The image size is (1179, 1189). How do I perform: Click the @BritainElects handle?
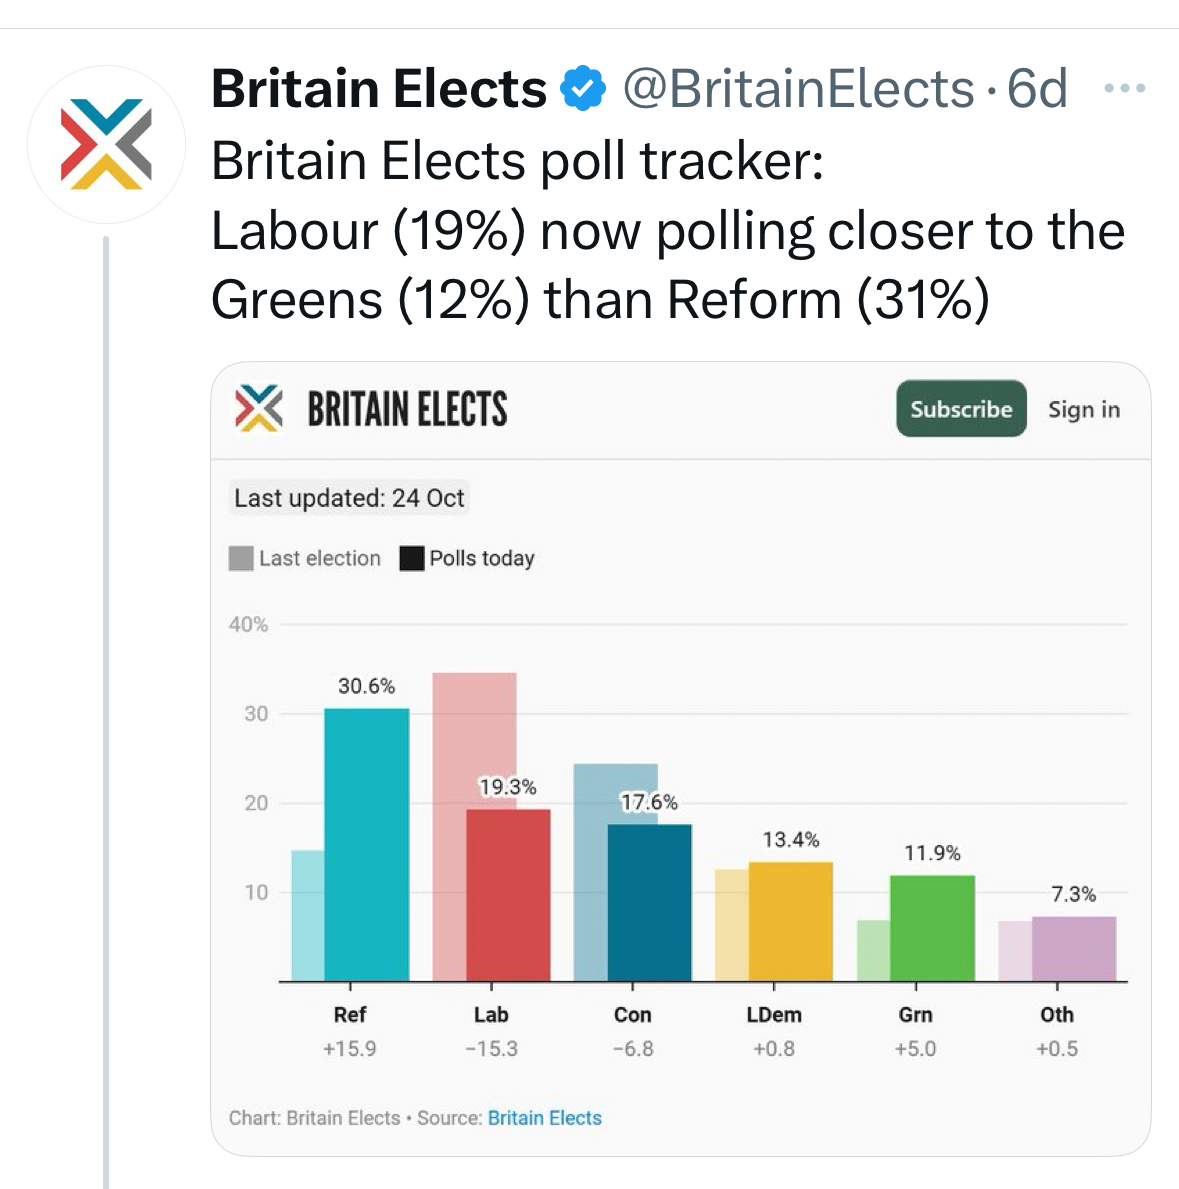(x=798, y=88)
